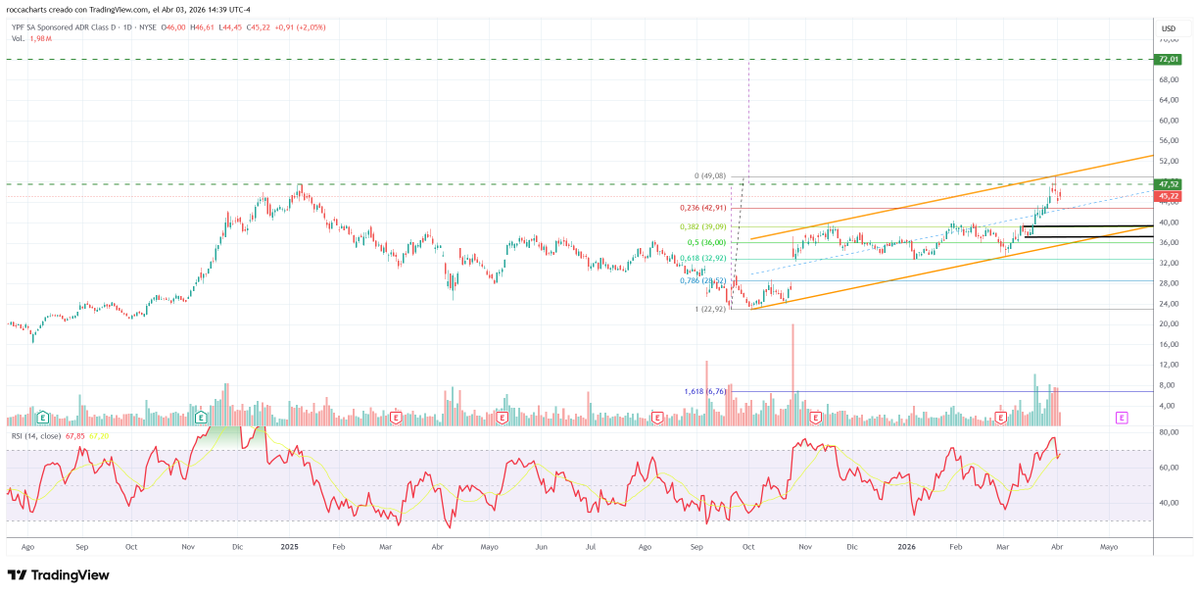Click the Abr label next to Mayo on time axis

click(1058, 547)
